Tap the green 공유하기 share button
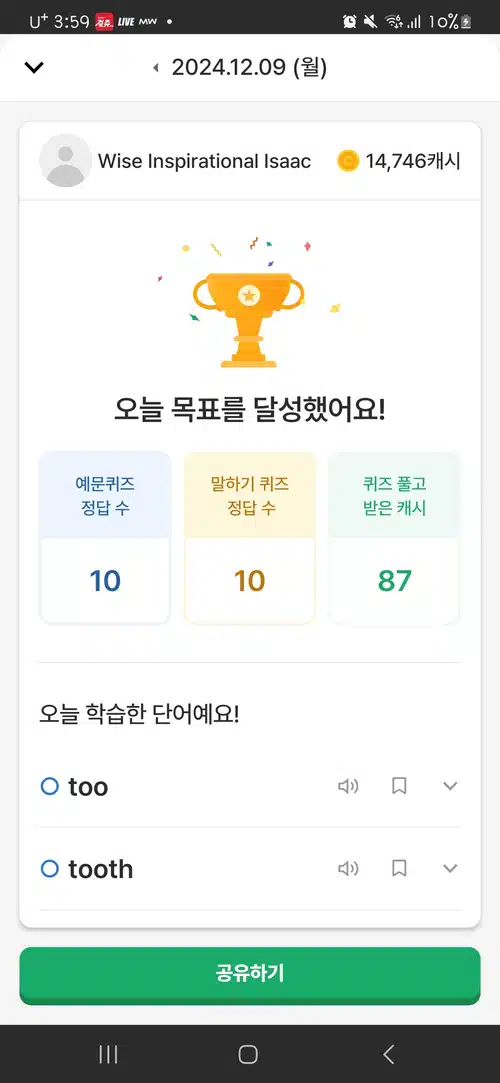Image resolution: width=500 pixels, height=1083 pixels. pyautogui.click(x=250, y=975)
